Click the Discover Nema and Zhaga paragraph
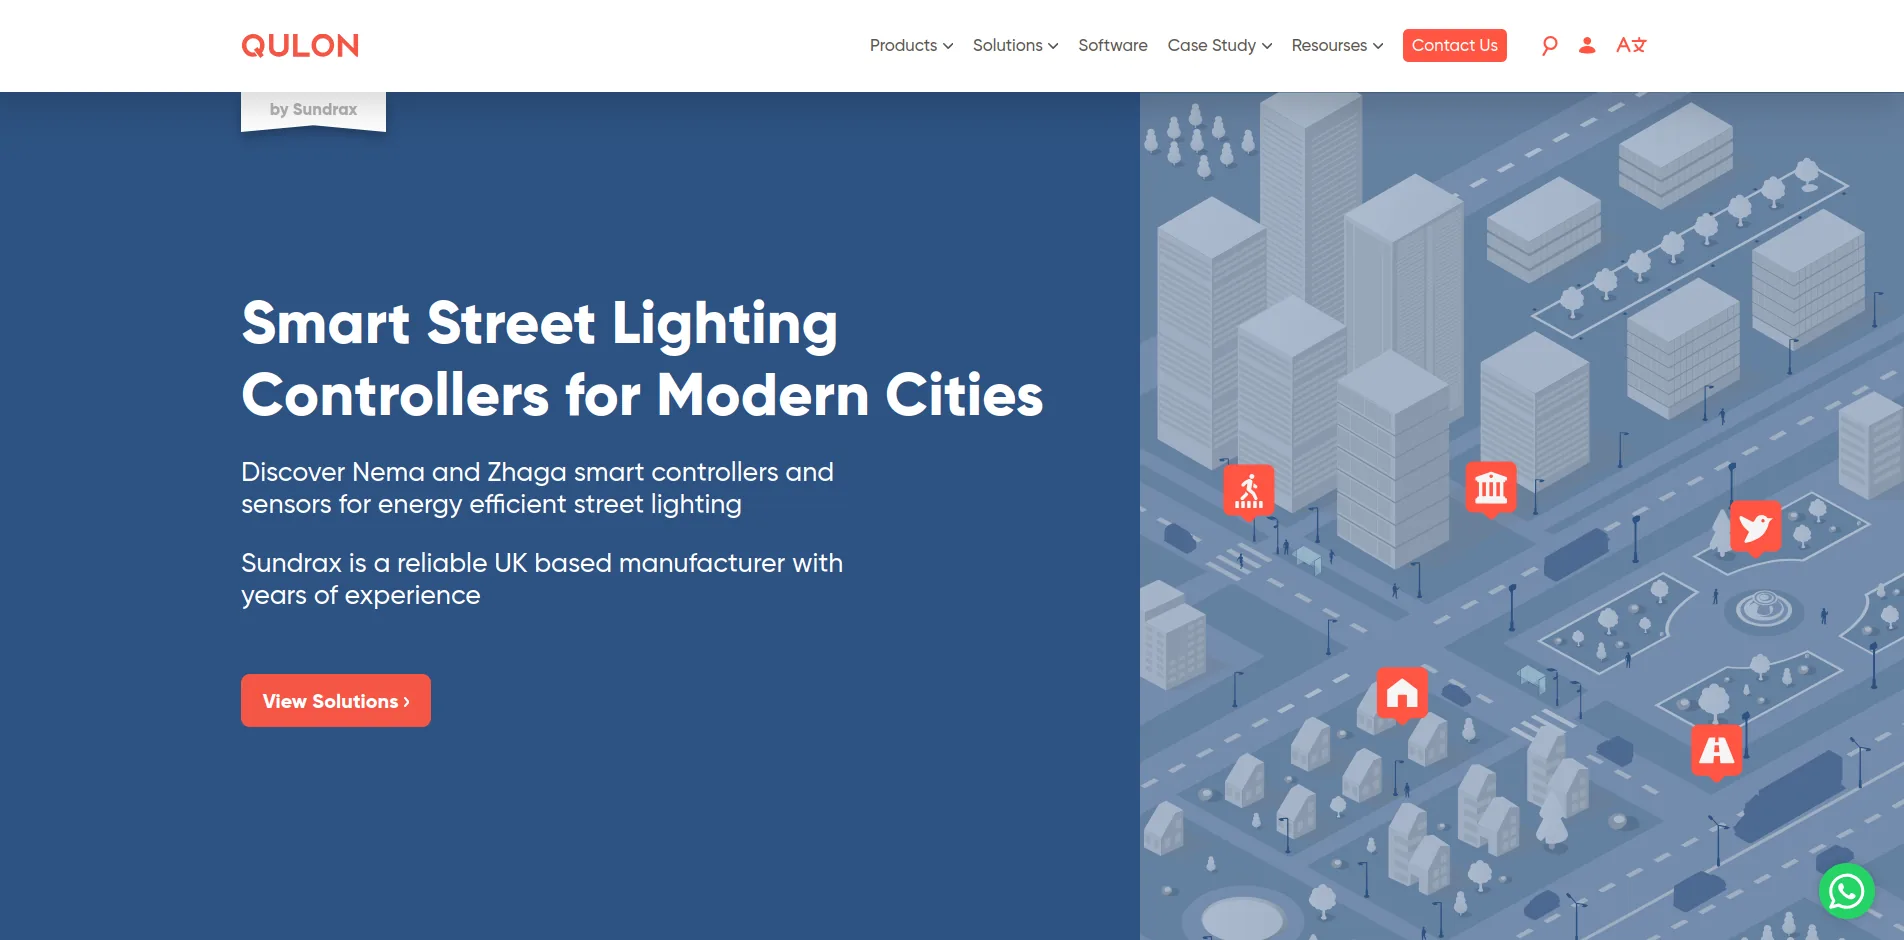 click(537, 488)
